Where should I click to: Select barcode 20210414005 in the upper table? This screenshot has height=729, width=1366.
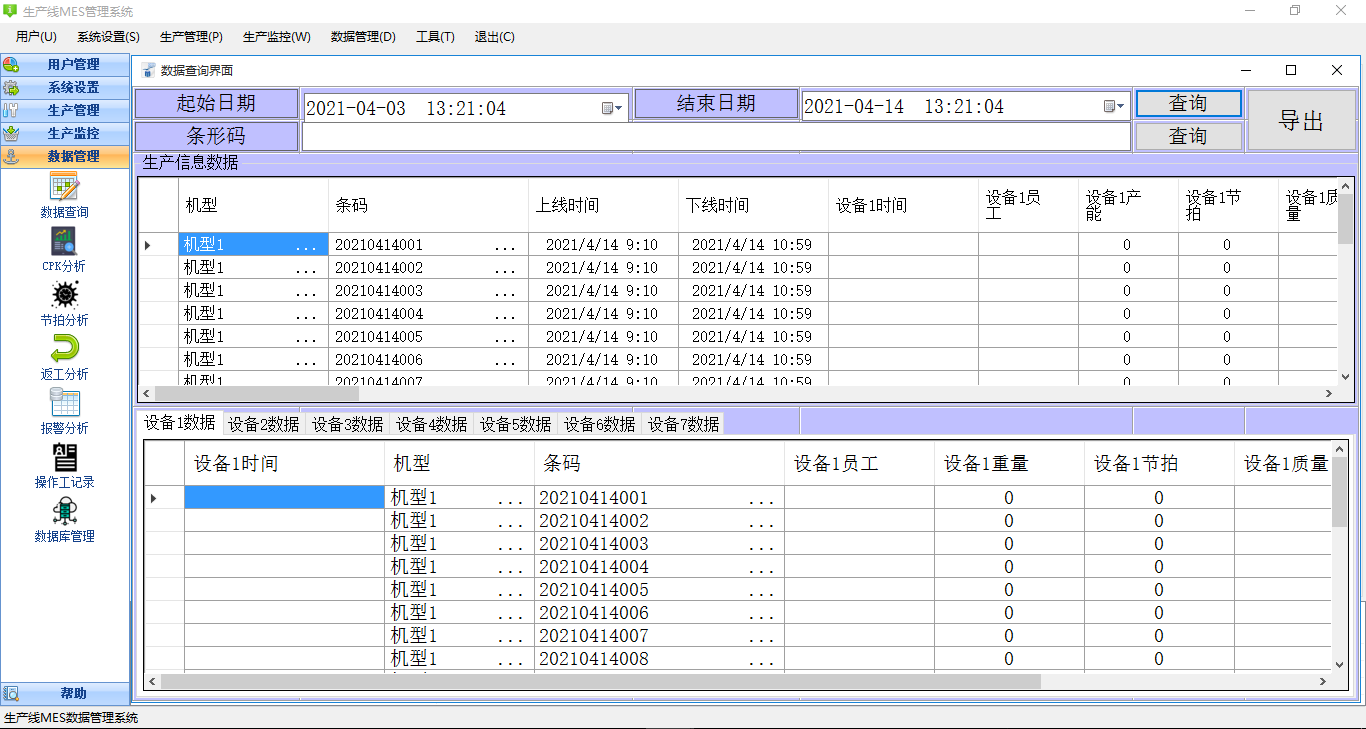tap(428, 337)
